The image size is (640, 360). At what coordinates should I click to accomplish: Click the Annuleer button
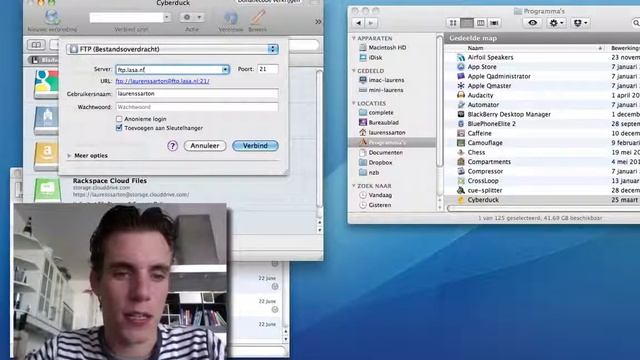[205, 146]
